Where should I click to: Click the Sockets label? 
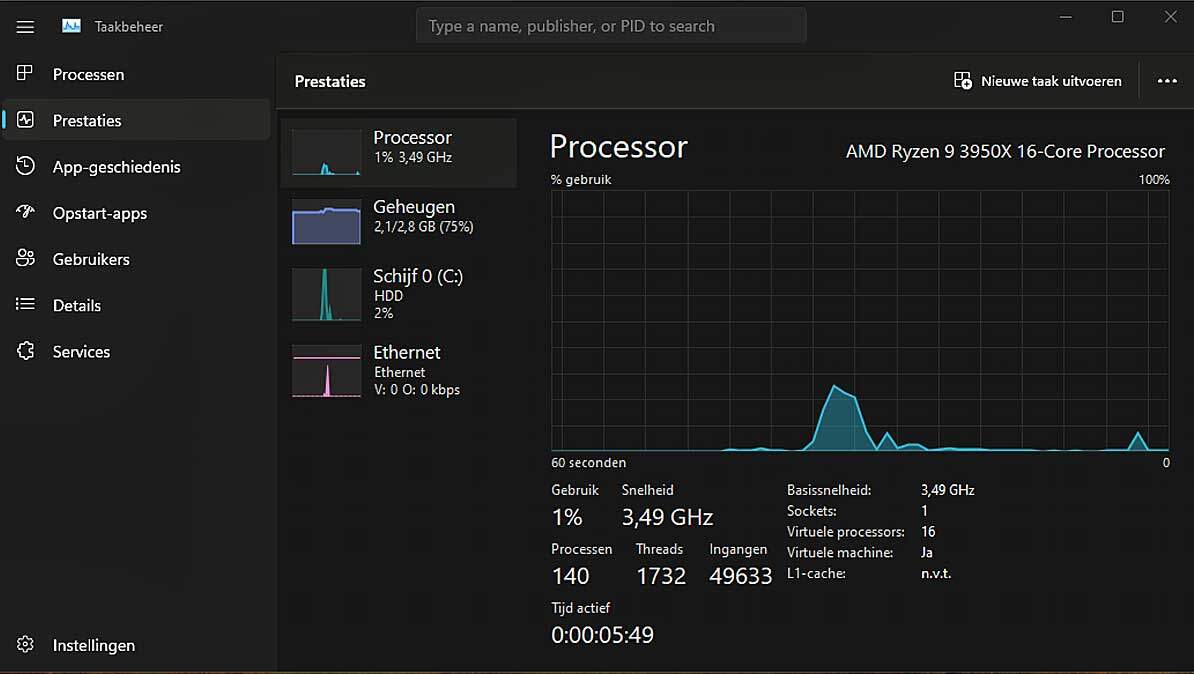(x=812, y=510)
